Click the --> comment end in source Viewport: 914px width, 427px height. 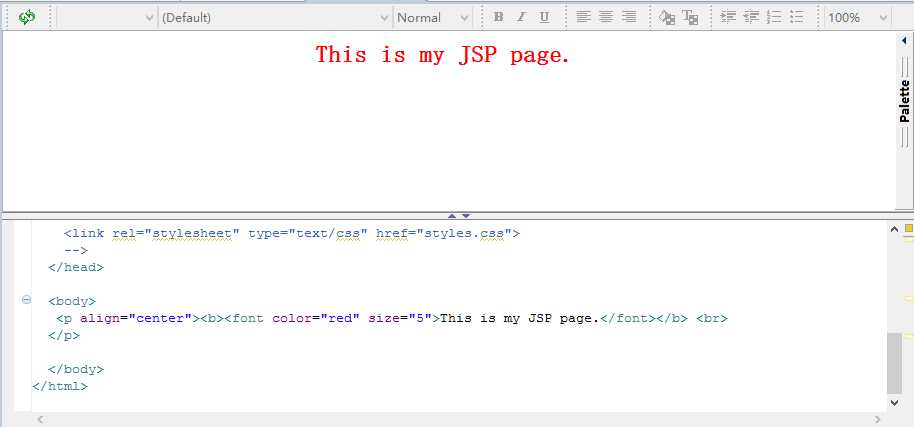[76, 250]
